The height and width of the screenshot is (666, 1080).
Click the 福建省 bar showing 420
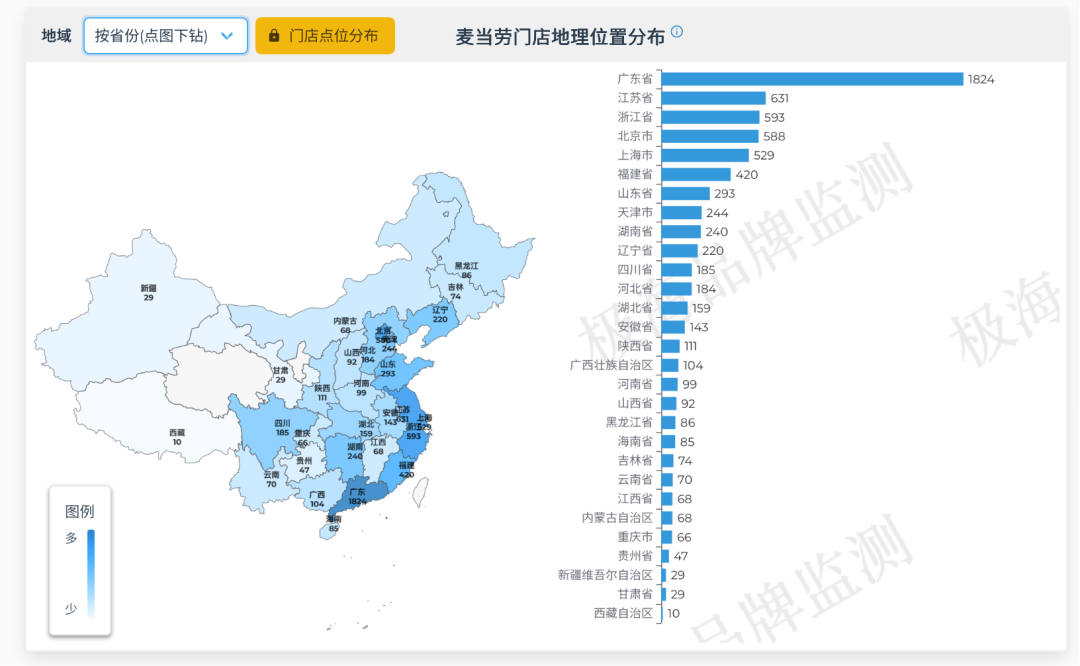(696, 174)
